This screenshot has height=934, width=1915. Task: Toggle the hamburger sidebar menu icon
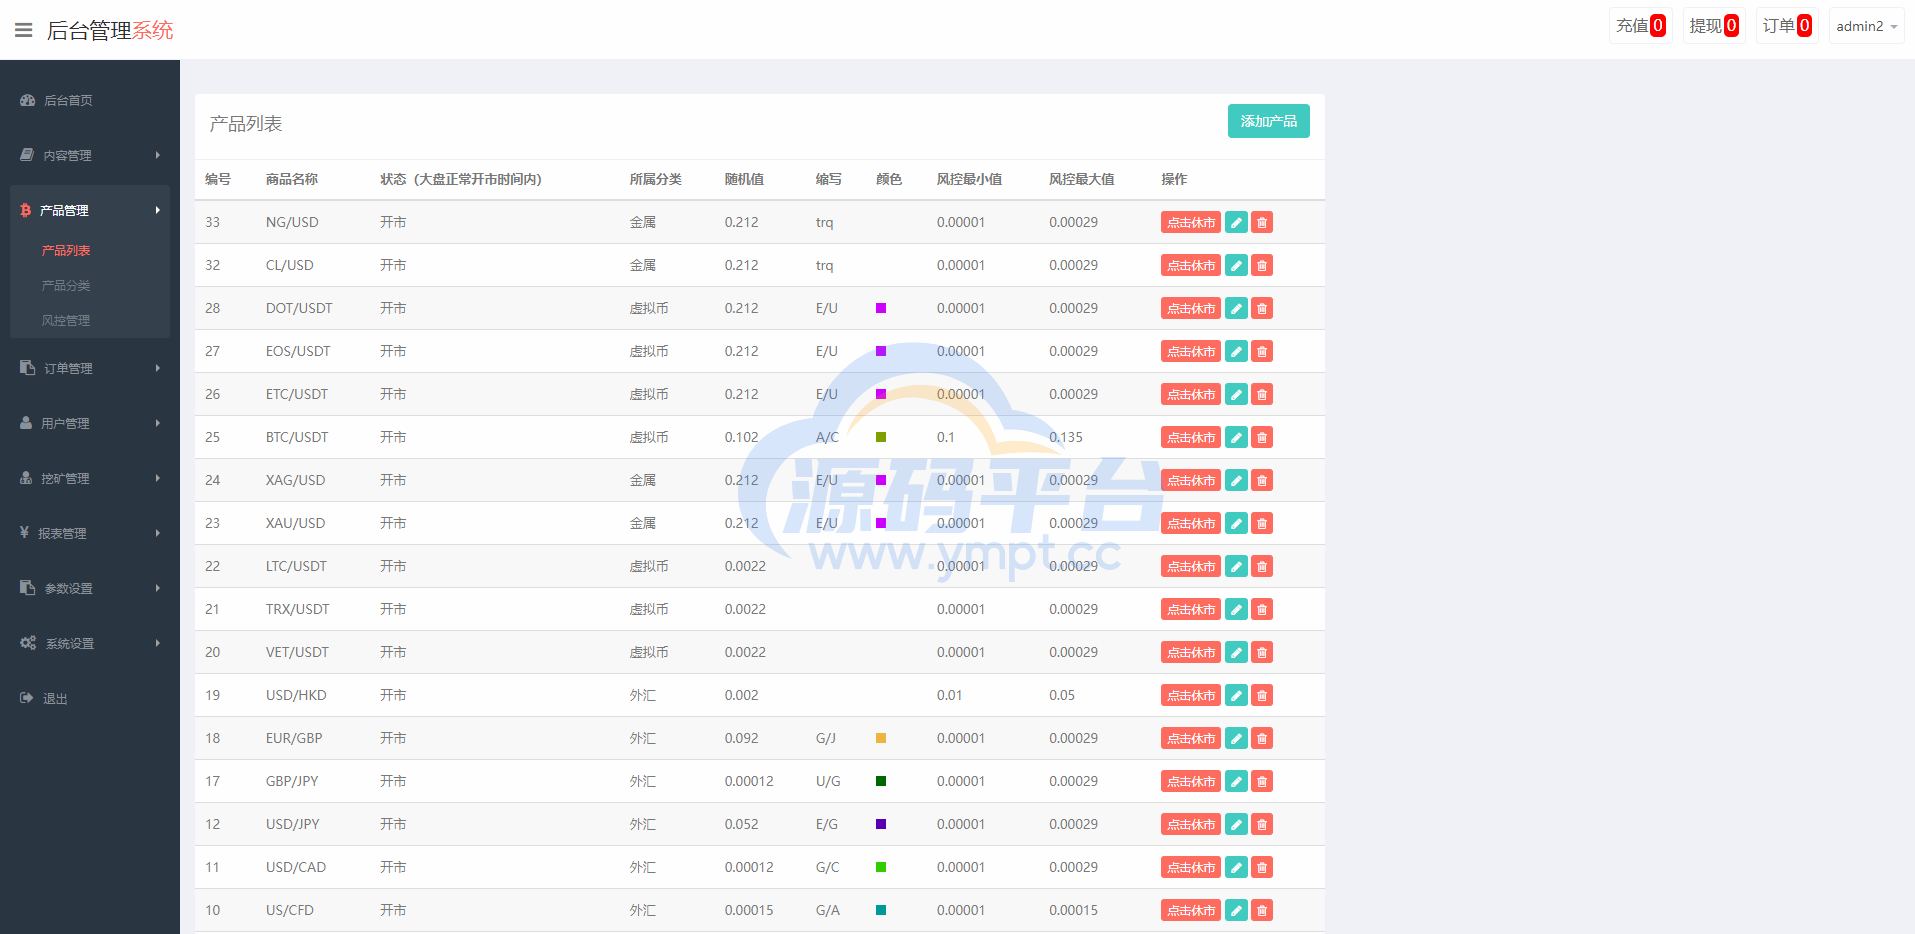click(x=24, y=30)
